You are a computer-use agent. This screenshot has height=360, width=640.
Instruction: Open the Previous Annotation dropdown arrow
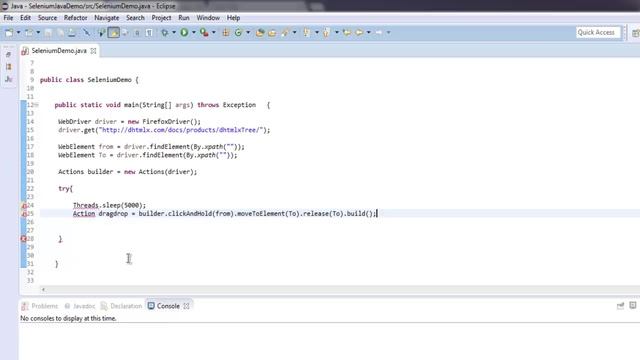point(337,32)
